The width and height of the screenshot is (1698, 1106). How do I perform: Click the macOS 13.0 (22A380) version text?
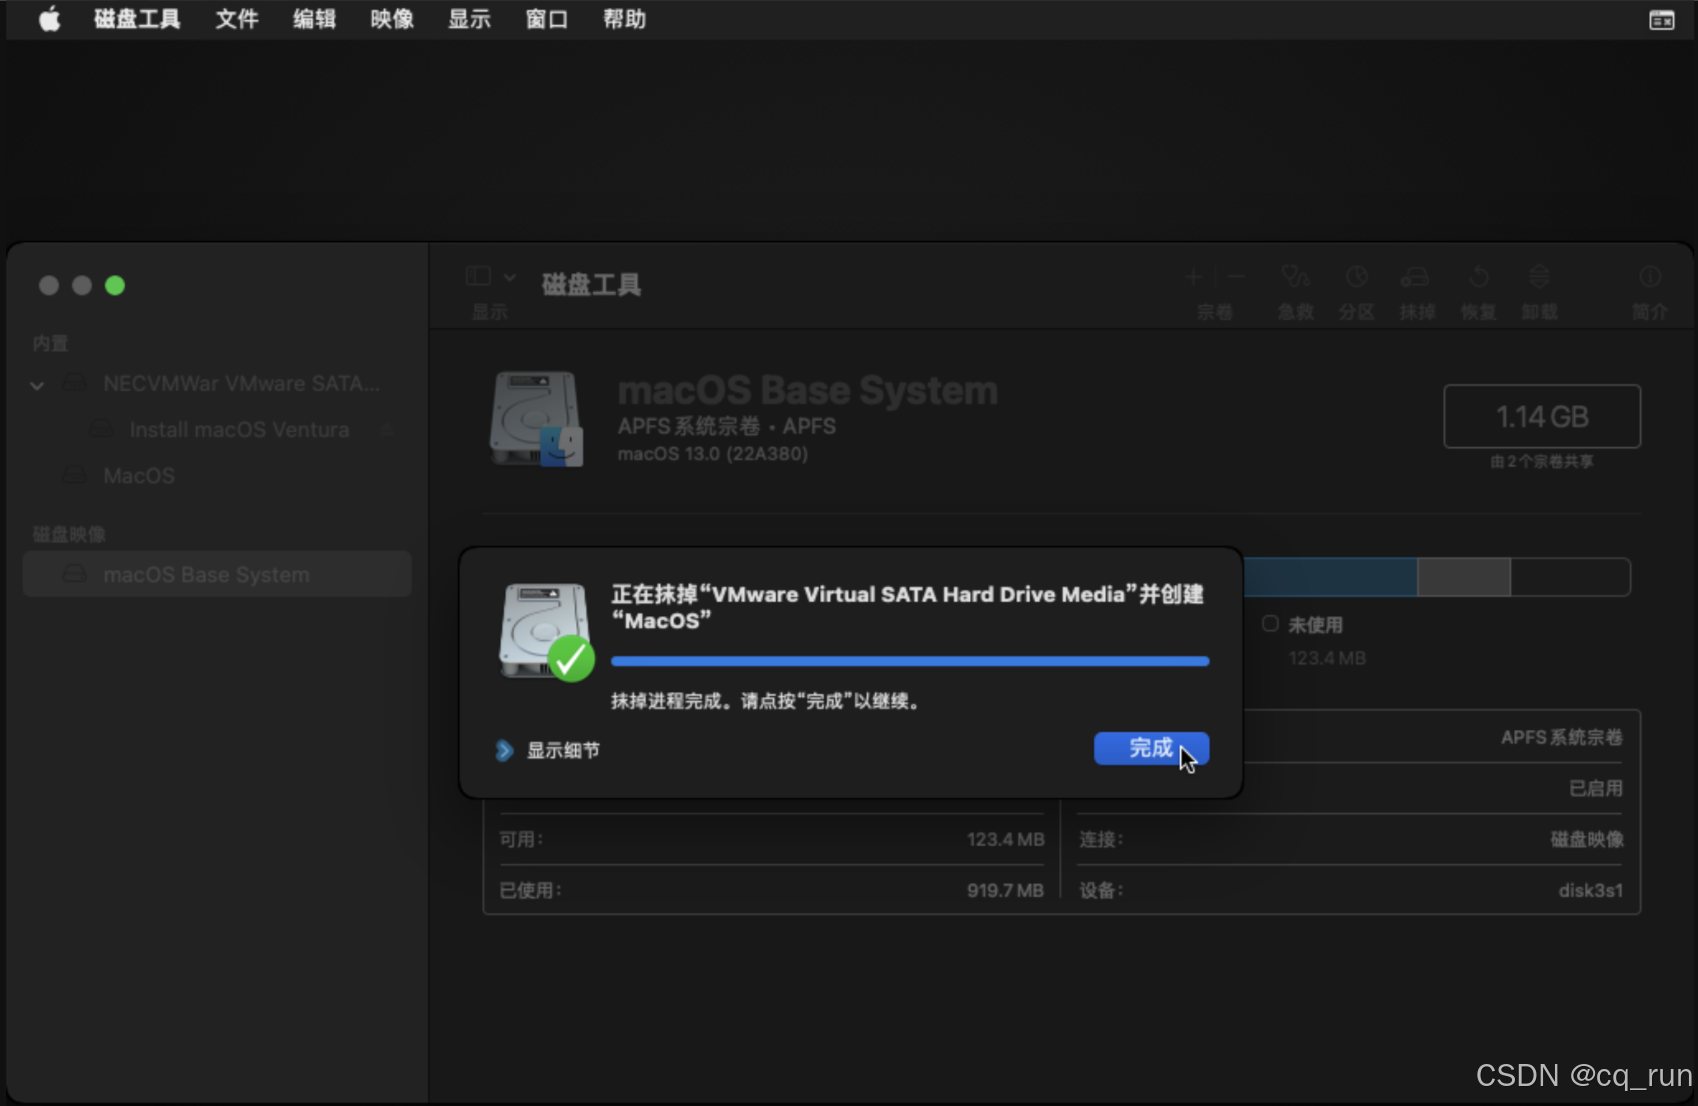click(713, 454)
